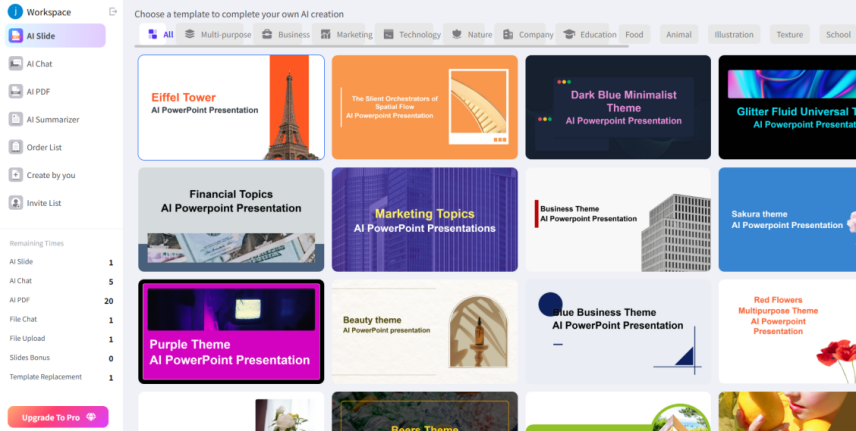Click the Multi-purpose layers icon

click(189, 34)
